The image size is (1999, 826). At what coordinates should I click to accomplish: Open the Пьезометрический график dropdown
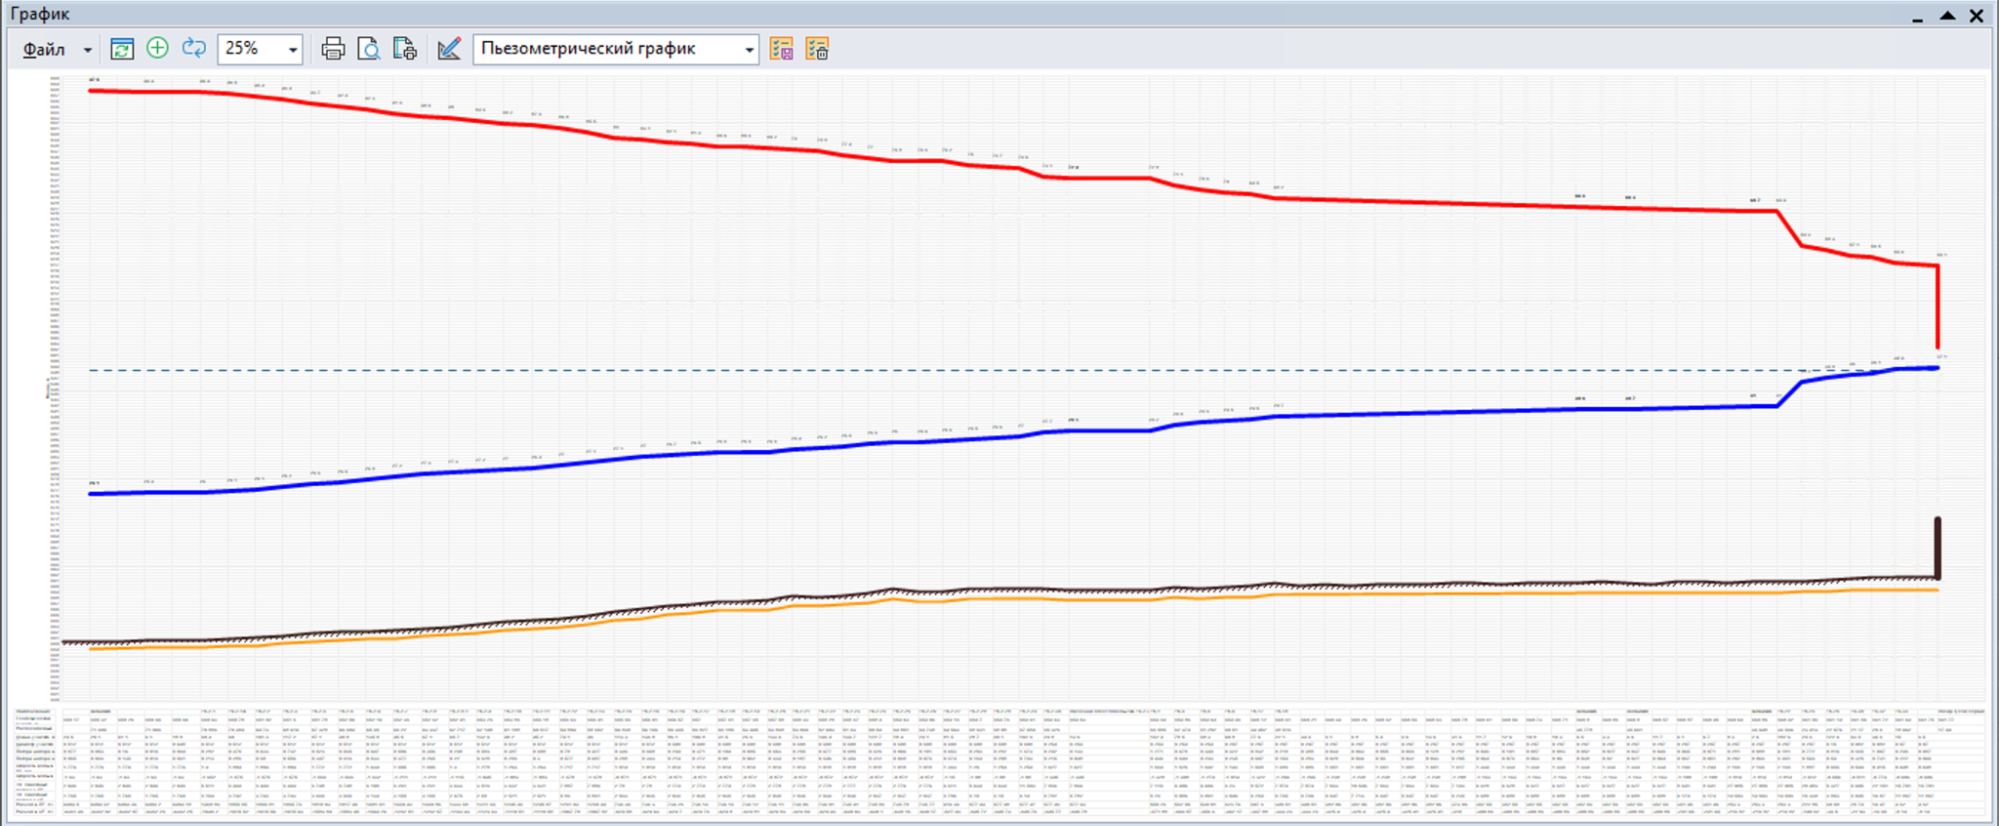click(749, 49)
